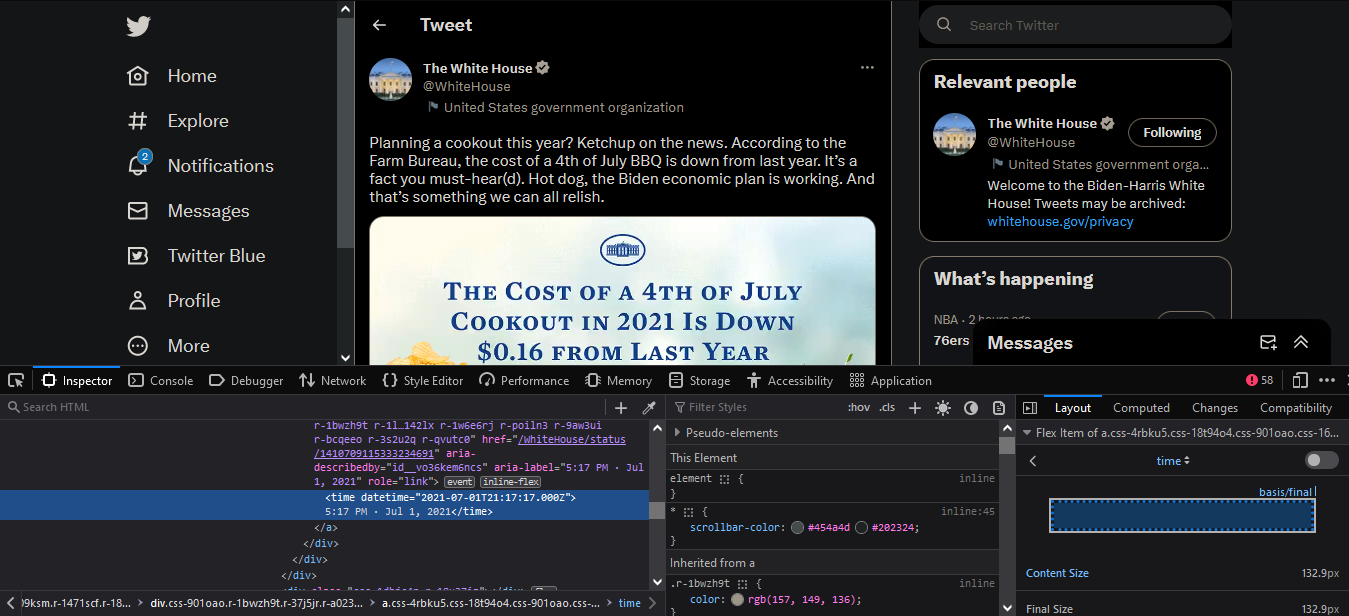Toggle dark color scheme simulation
The image size is (1349, 616).
(x=971, y=407)
